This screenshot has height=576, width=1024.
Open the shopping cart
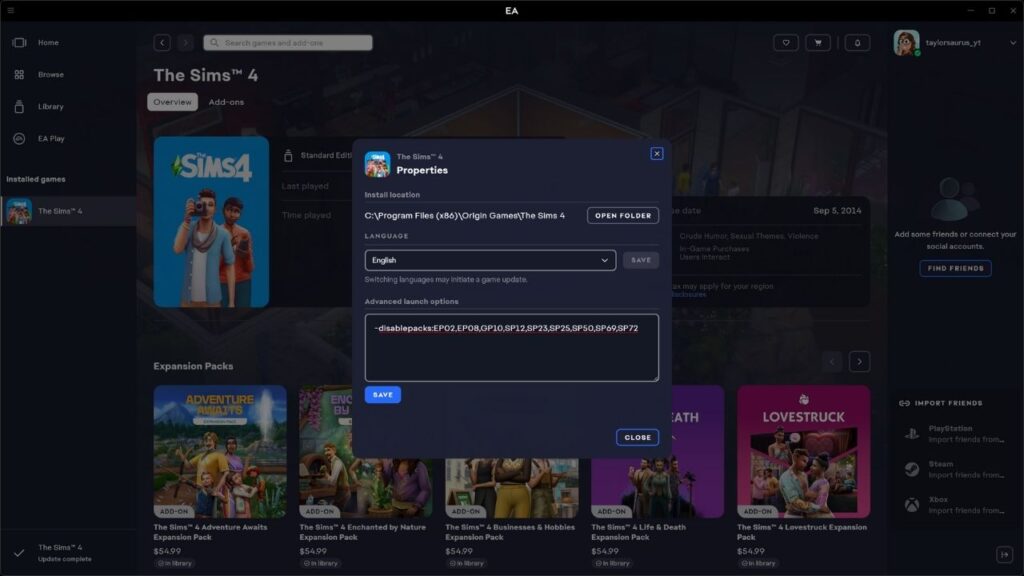click(x=820, y=42)
